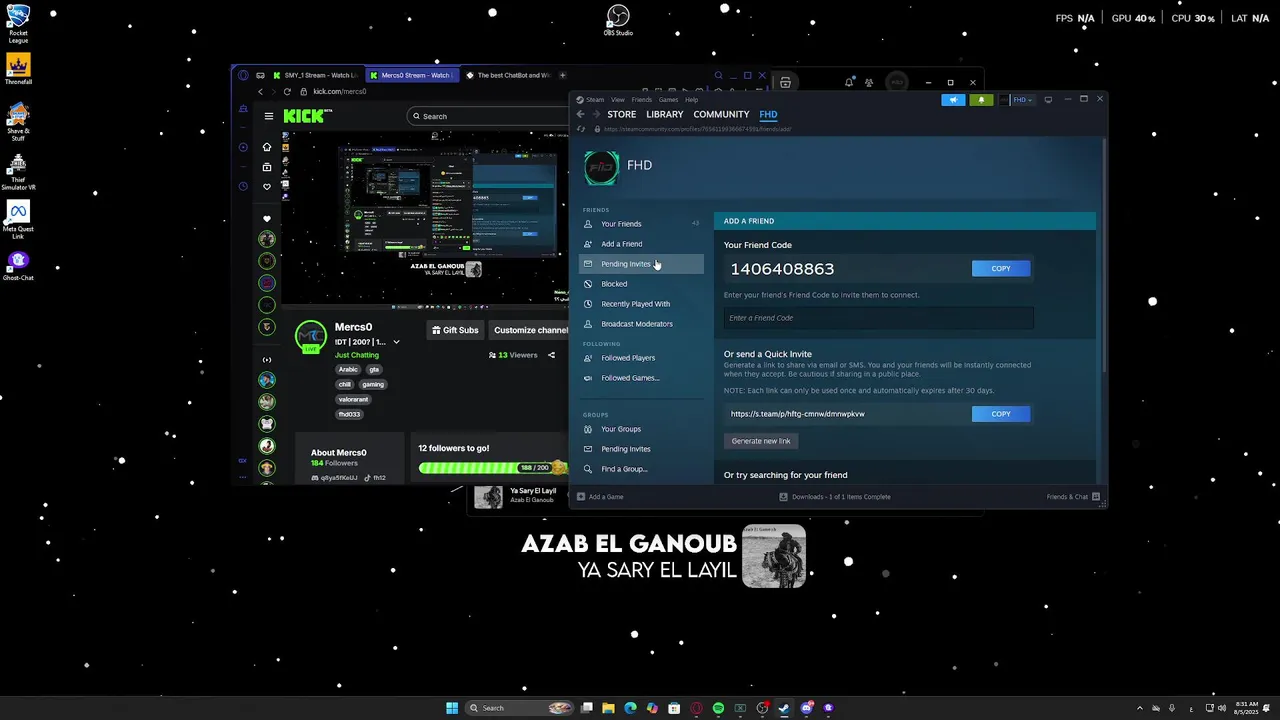Open Discord from taskbar
This screenshot has width=1280, height=720.
point(806,708)
